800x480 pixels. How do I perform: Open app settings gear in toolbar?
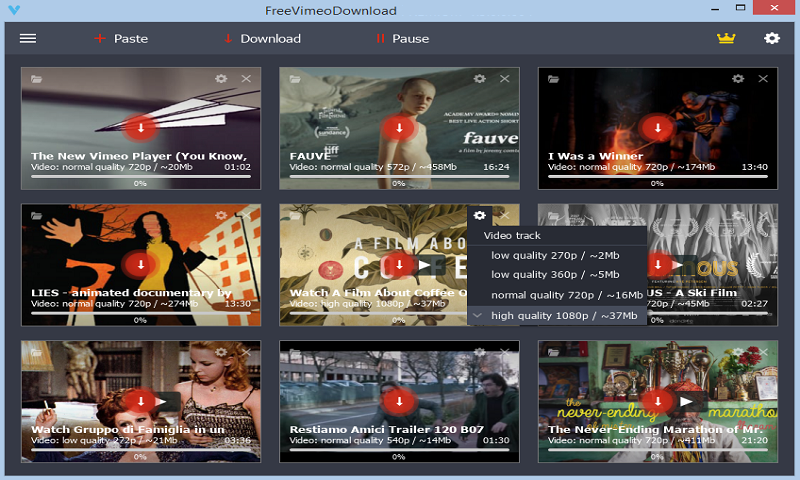pyautogui.click(x=772, y=38)
